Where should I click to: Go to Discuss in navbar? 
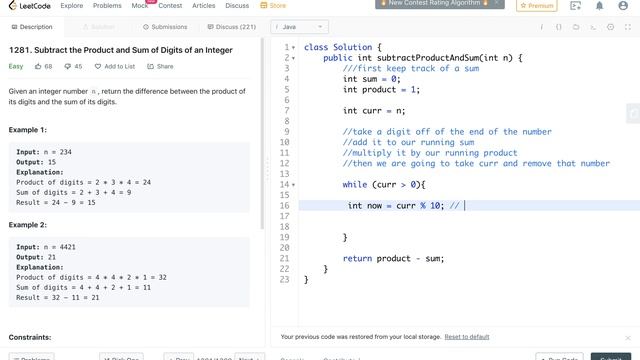pyautogui.click(x=237, y=6)
